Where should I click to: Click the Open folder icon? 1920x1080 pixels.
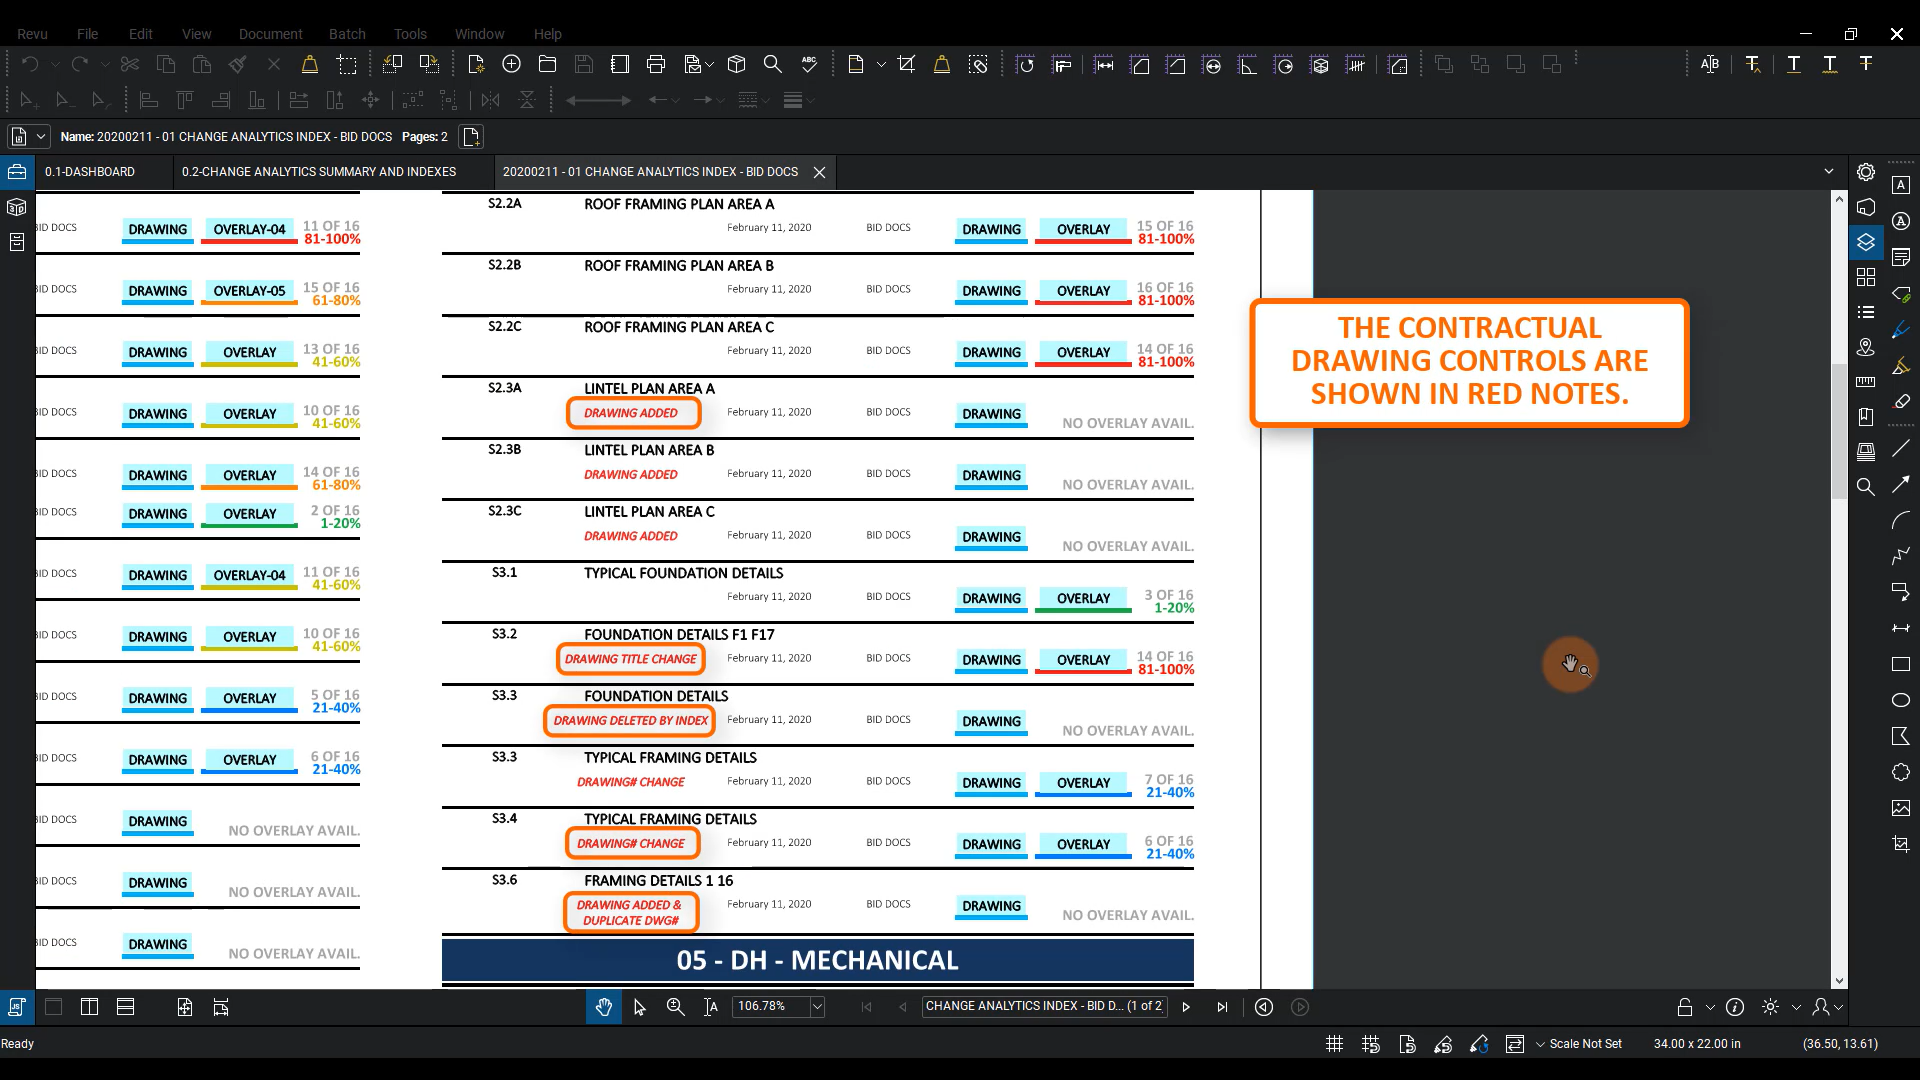tap(547, 65)
